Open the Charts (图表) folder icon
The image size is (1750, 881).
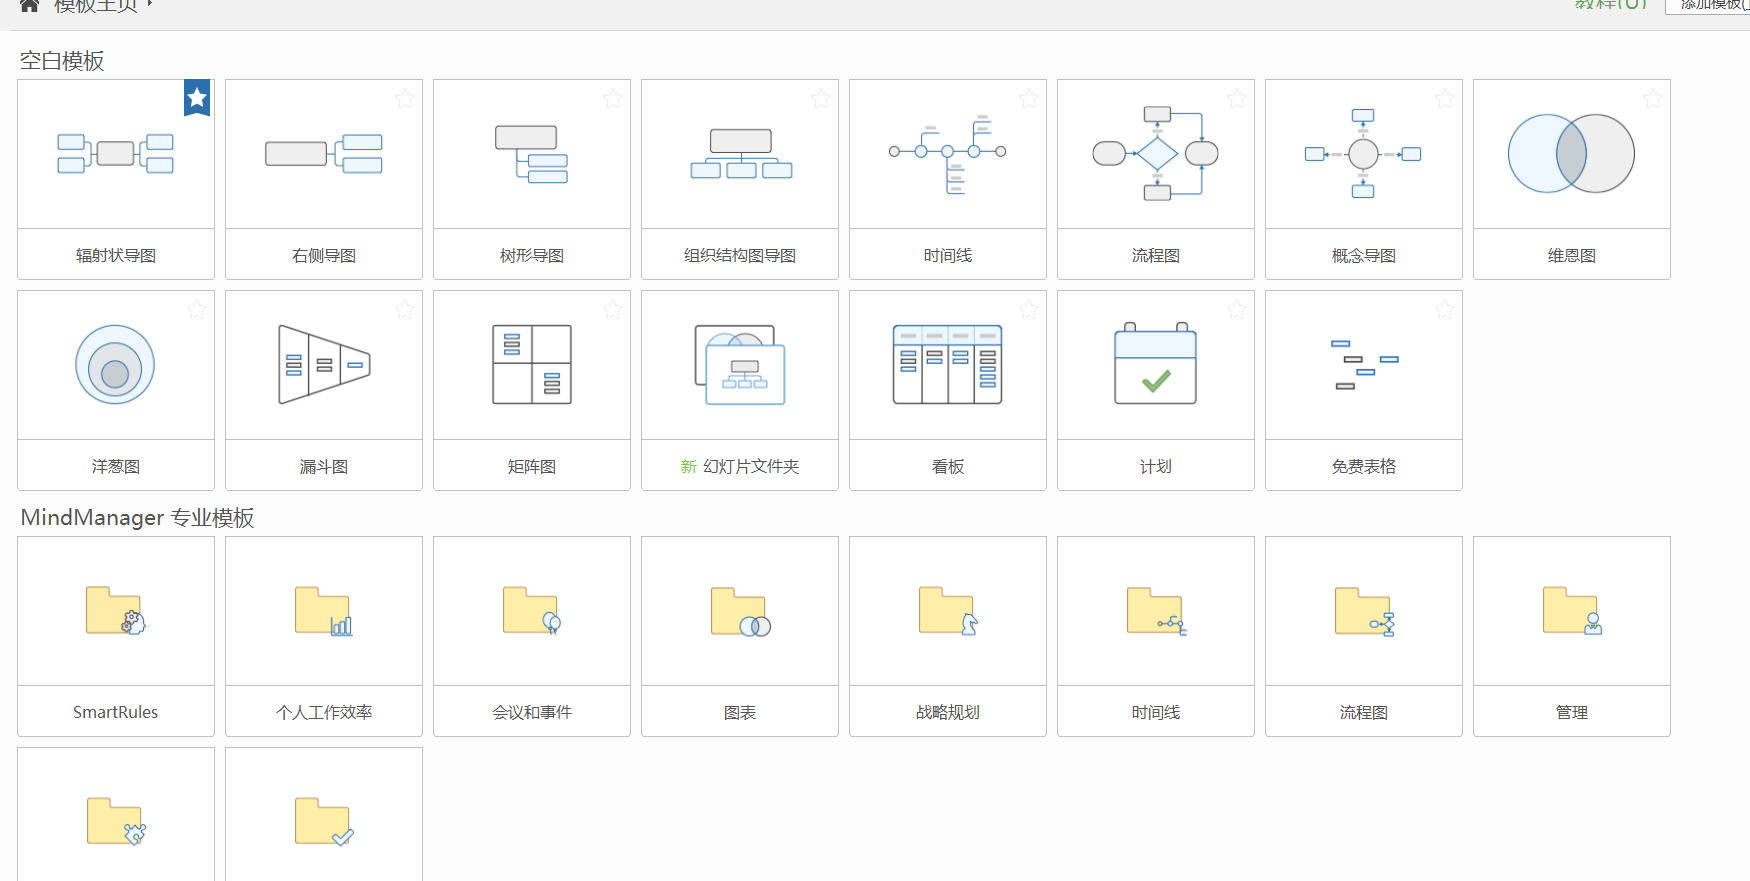[741, 612]
